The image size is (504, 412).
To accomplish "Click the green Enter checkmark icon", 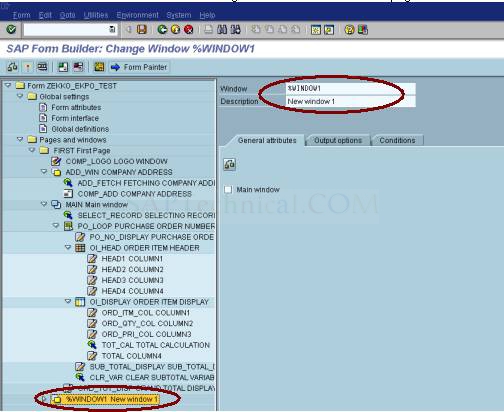I will coord(11,30).
